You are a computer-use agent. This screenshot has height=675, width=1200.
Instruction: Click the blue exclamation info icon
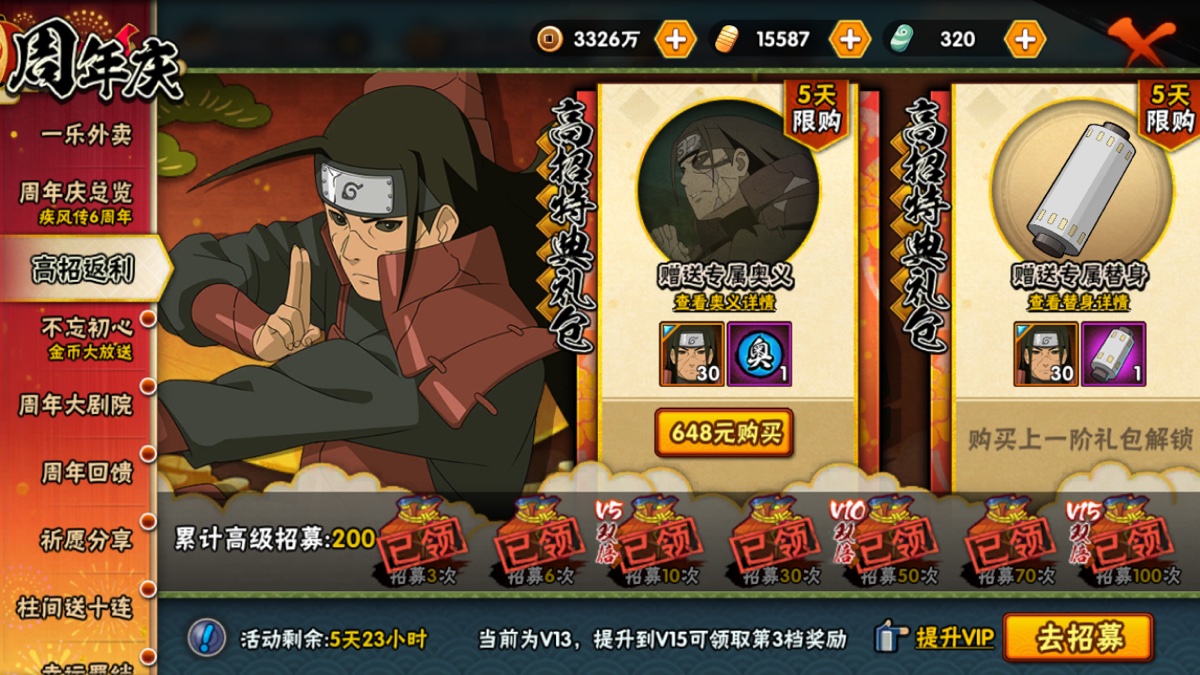[x=205, y=637]
